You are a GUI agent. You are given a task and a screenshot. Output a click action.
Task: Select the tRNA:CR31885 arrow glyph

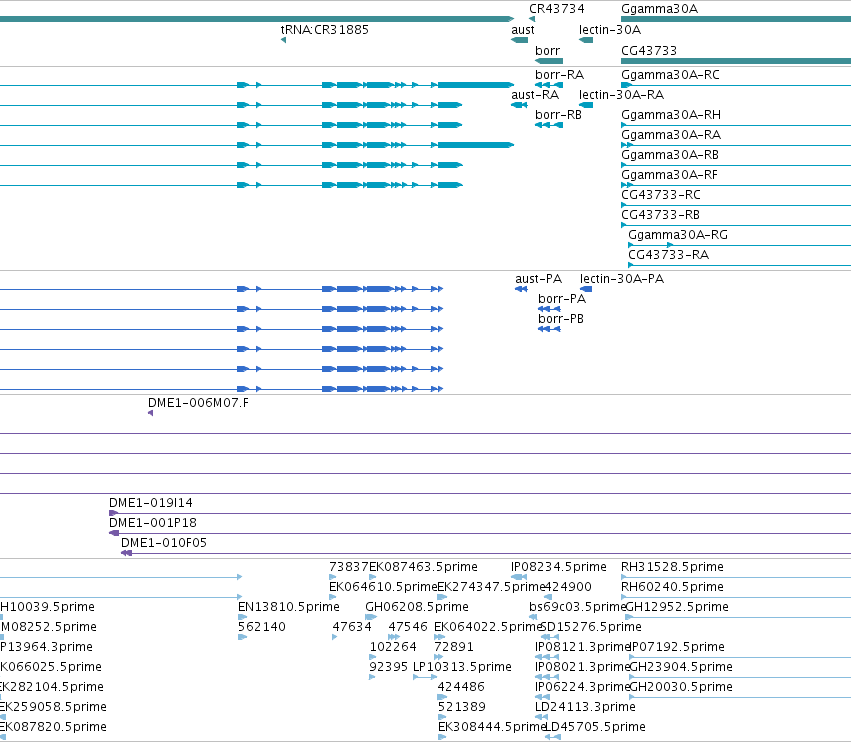(283, 40)
